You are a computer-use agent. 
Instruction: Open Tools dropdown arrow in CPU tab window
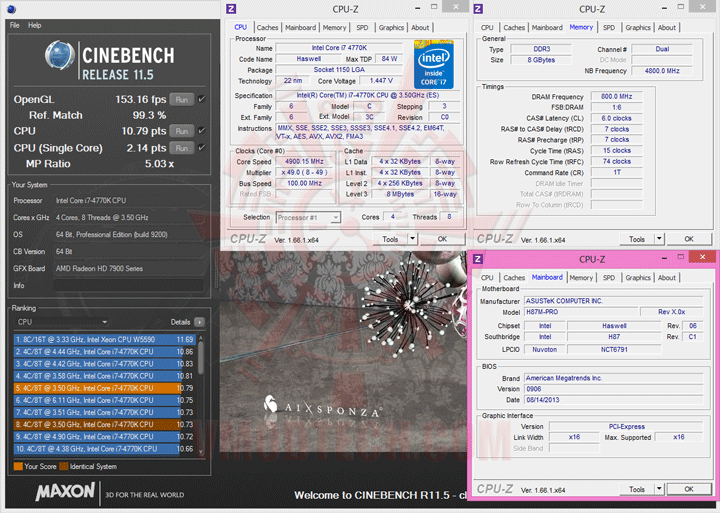coord(412,239)
